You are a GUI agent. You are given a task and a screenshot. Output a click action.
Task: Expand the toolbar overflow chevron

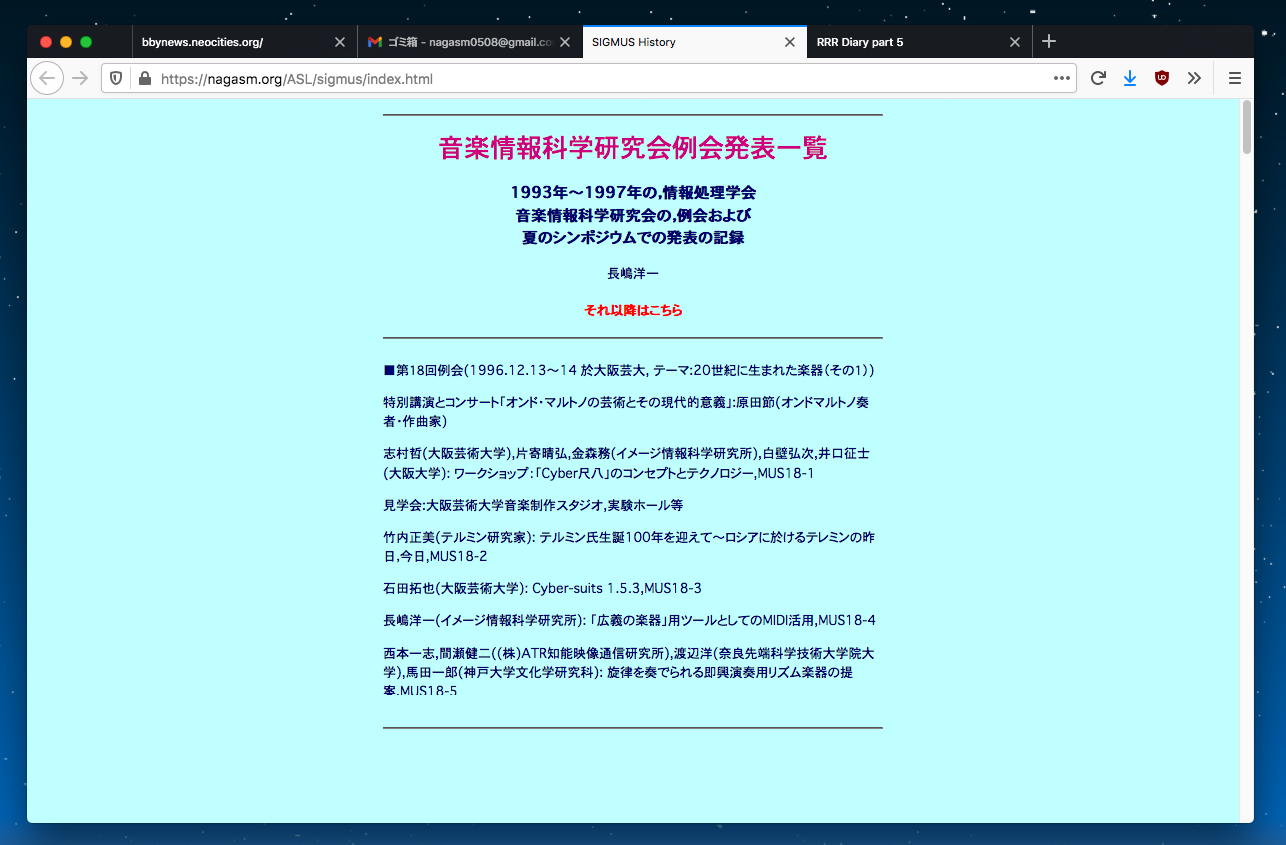[x=1194, y=78]
